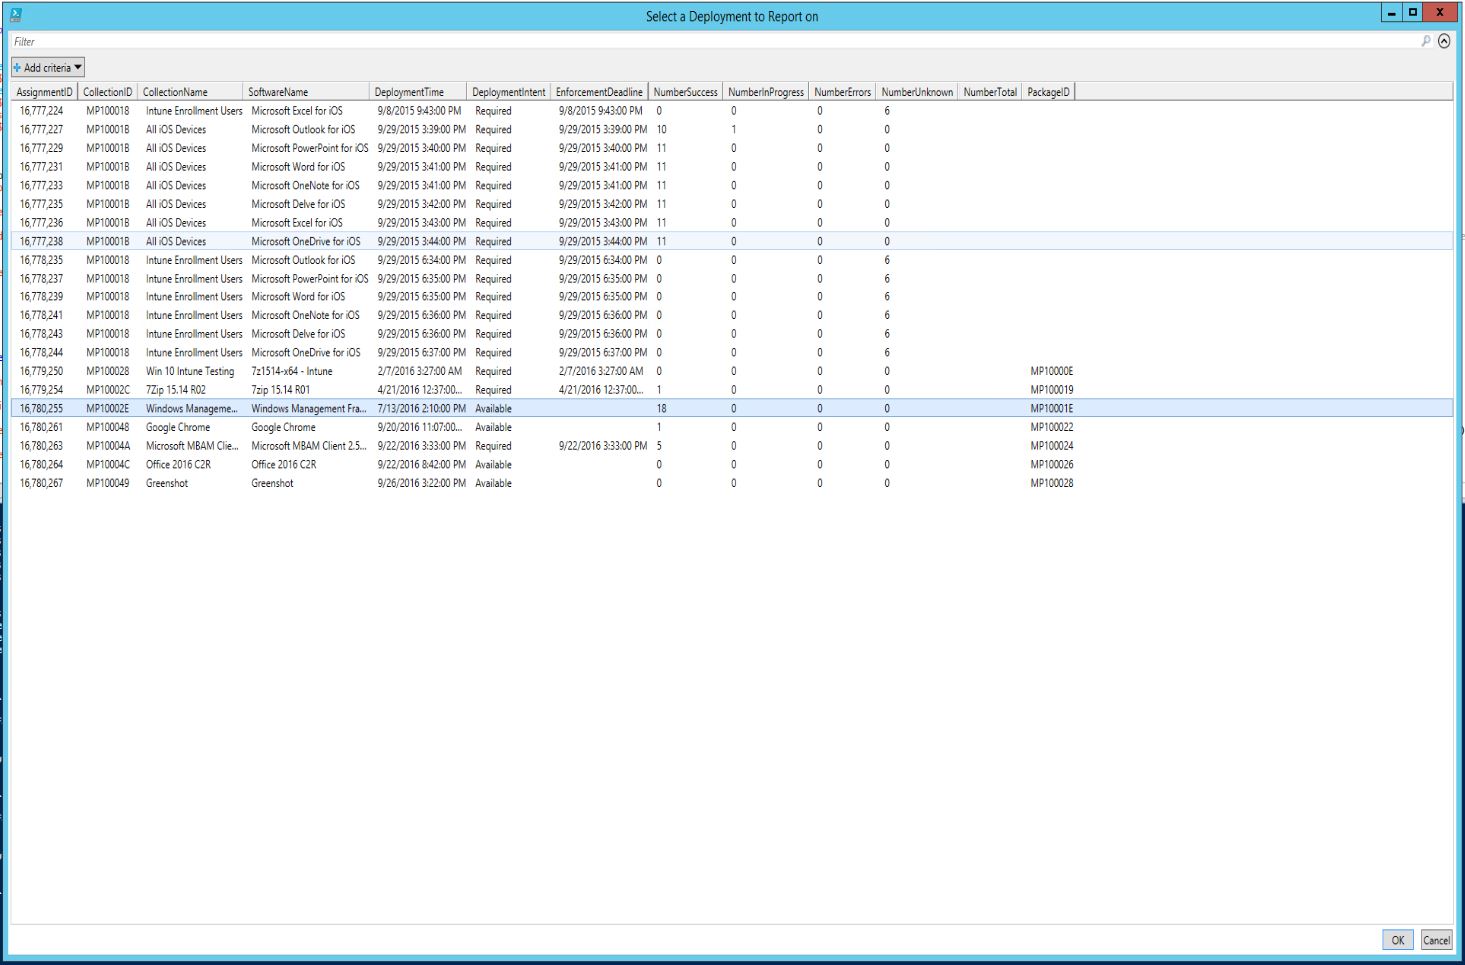Confirm selection with OK button
Image resolution: width=1465 pixels, height=965 pixels.
point(1398,940)
